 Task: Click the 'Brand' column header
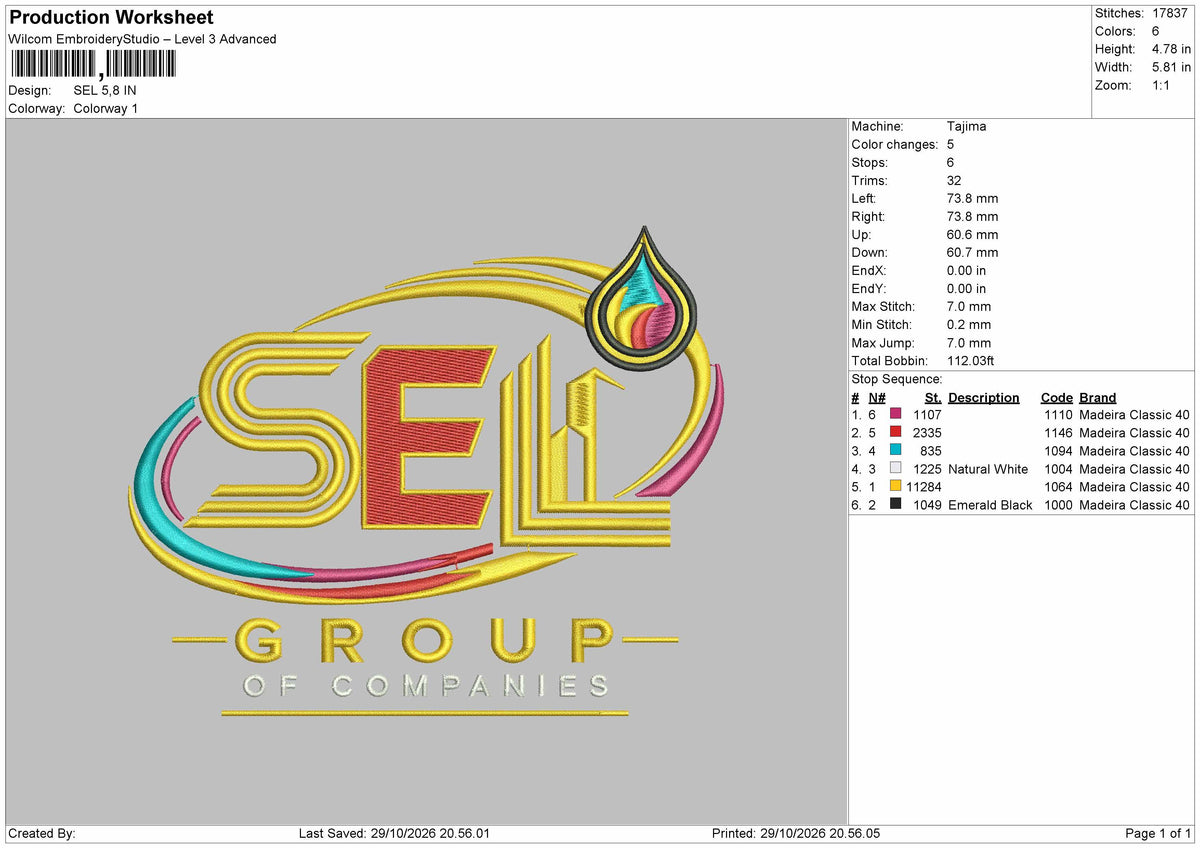(1098, 398)
